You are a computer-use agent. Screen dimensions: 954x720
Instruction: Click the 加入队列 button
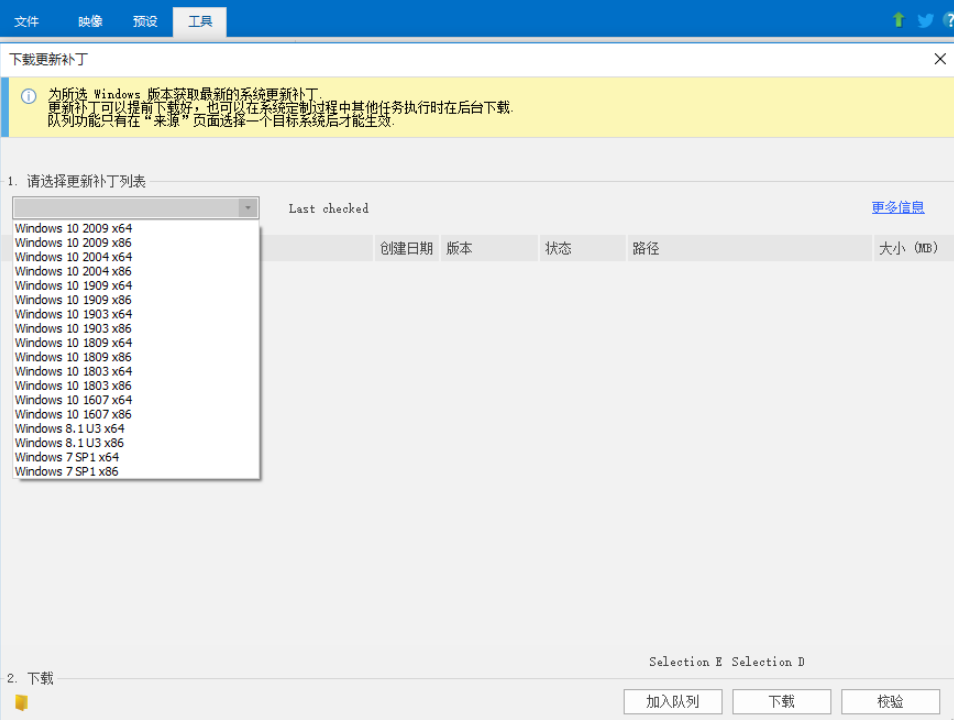point(673,702)
